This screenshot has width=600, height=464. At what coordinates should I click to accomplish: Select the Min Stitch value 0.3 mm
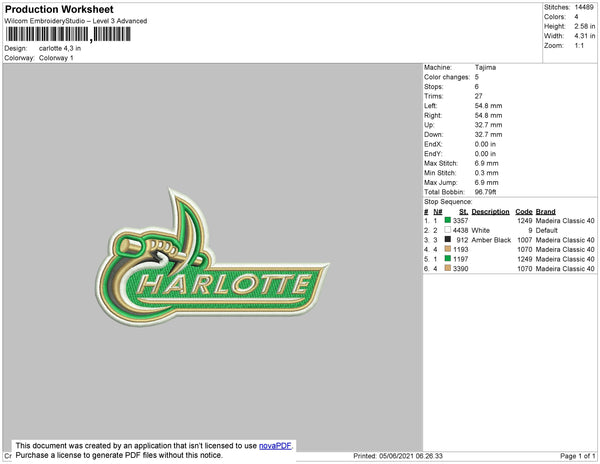[x=486, y=173]
